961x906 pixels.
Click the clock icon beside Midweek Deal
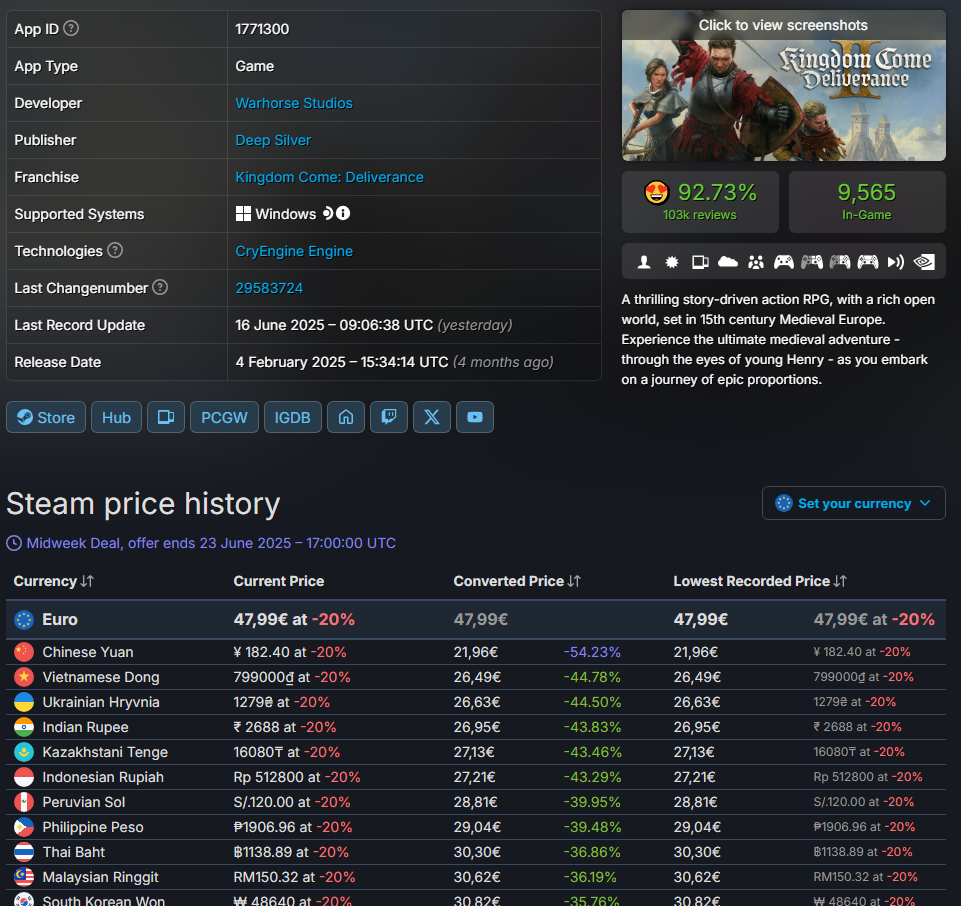14,543
